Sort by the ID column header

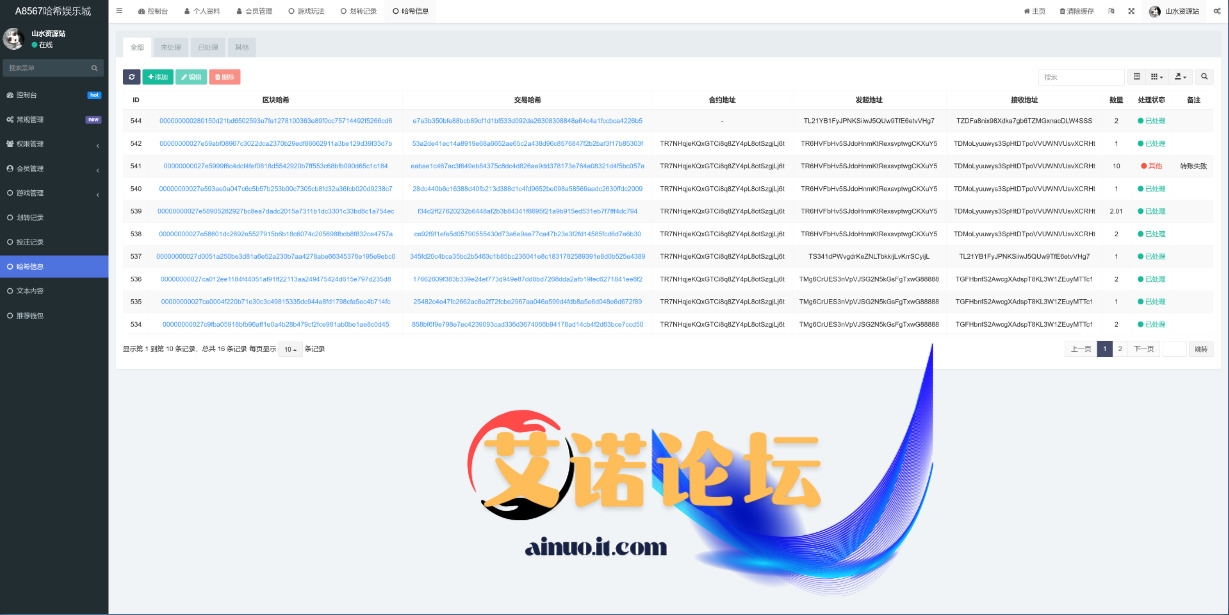tap(136, 100)
